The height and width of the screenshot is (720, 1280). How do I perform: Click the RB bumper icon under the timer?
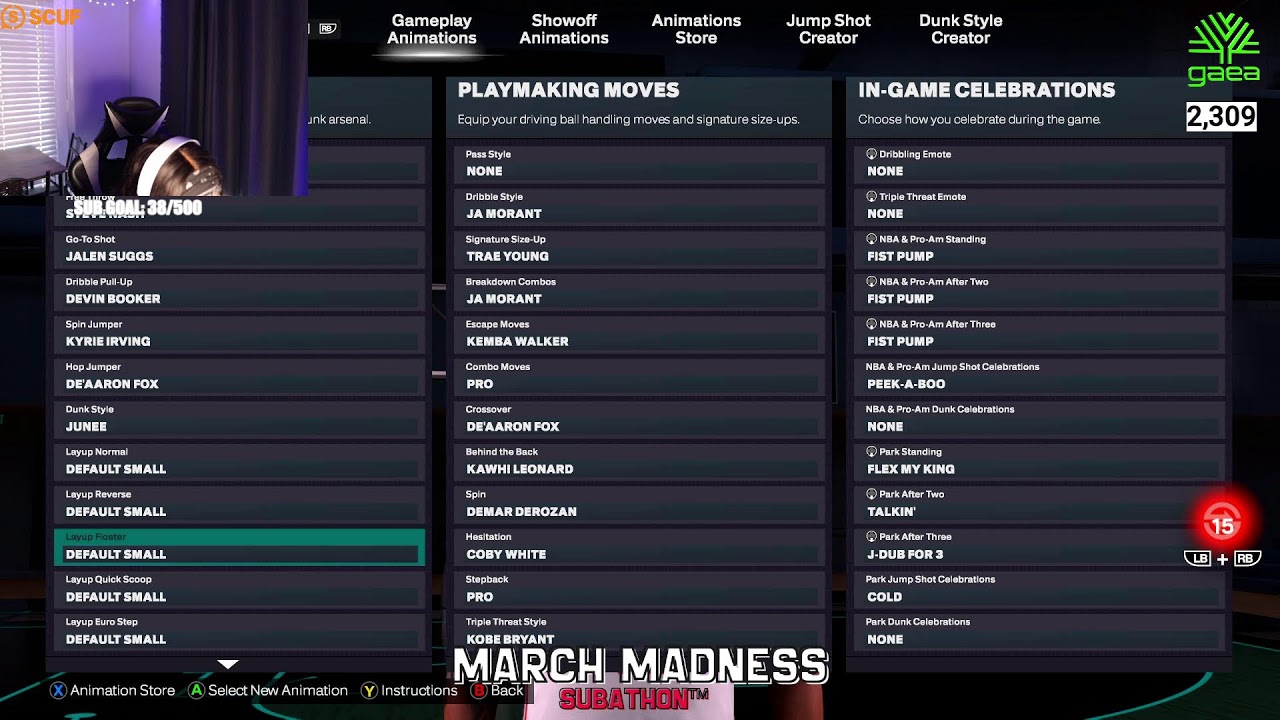(x=1245, y=559)
